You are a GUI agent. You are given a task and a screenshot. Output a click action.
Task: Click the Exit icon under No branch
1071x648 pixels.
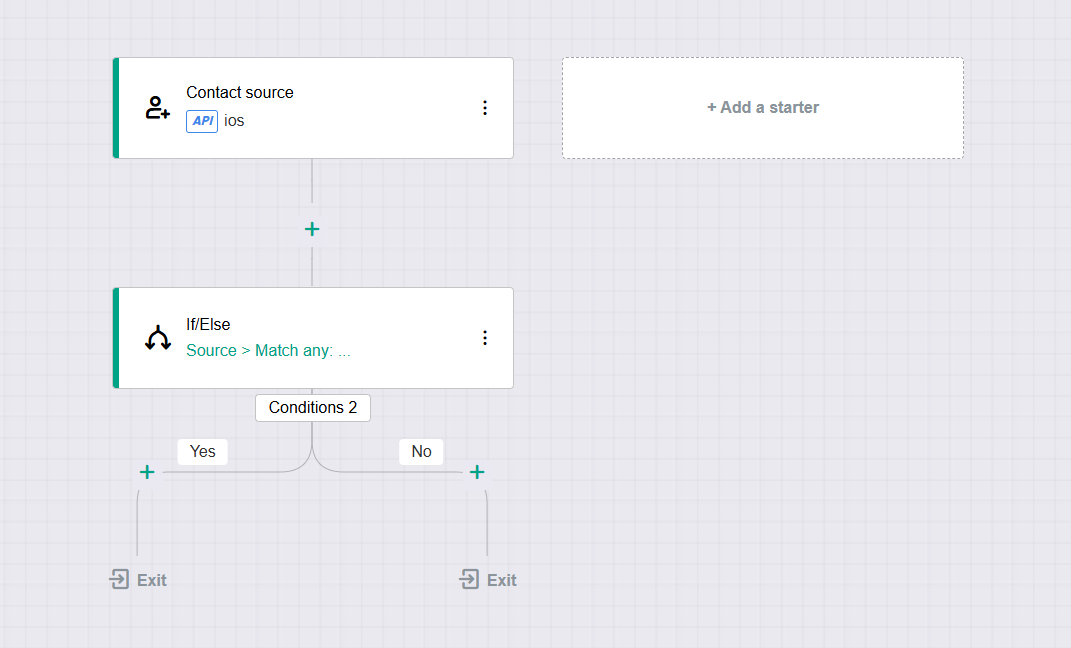(469, 579)
